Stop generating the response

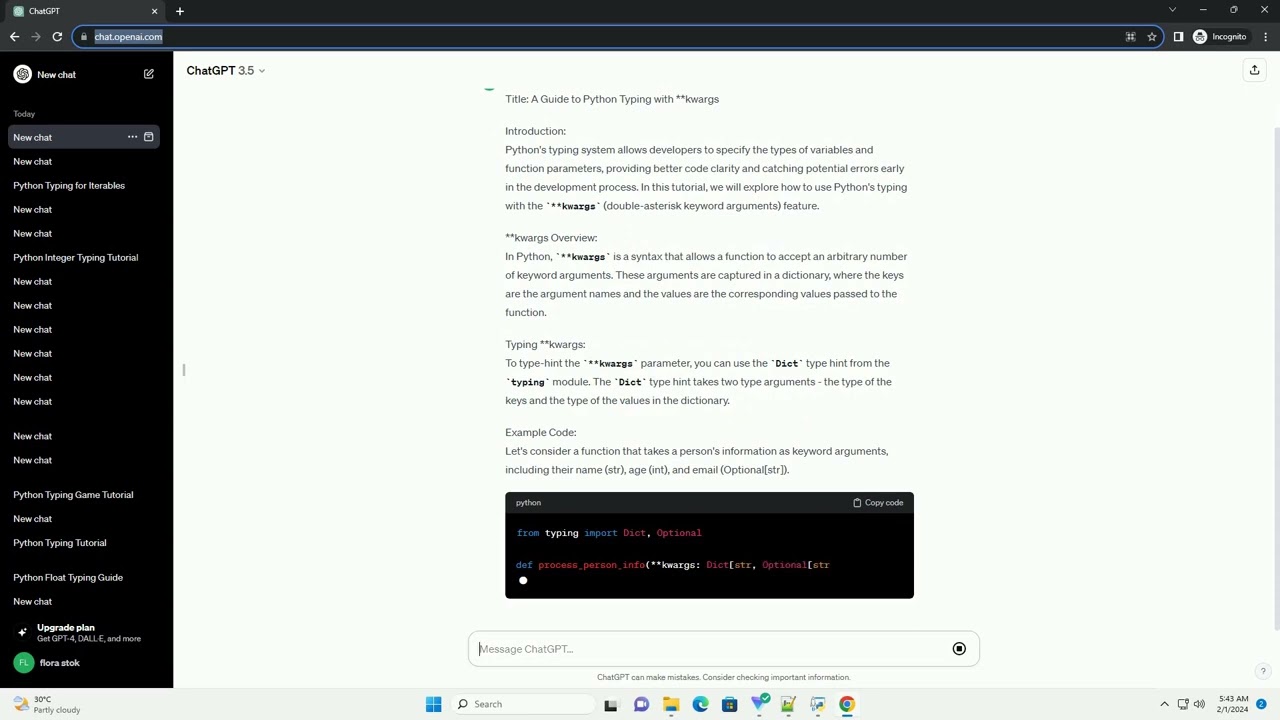pyautogui.click(x=959, y=649)
